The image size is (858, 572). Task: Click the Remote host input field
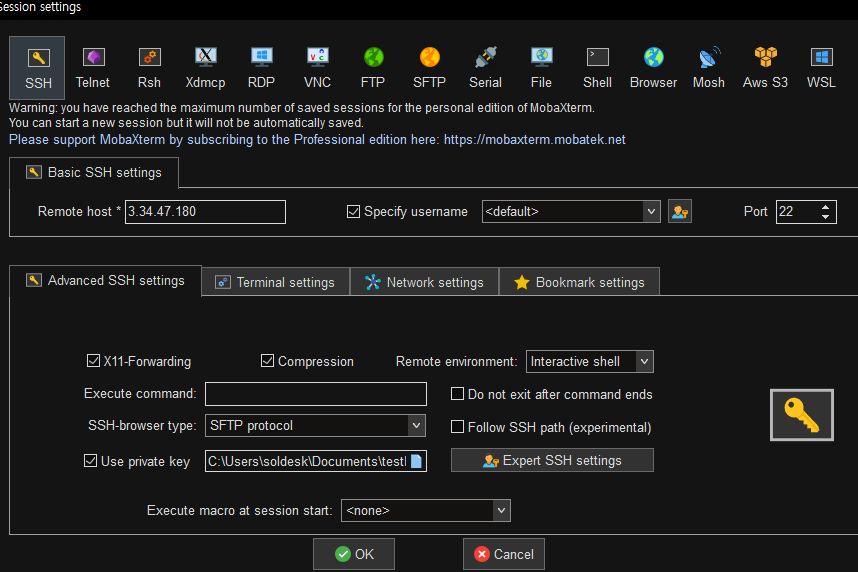tap(205, 212)
